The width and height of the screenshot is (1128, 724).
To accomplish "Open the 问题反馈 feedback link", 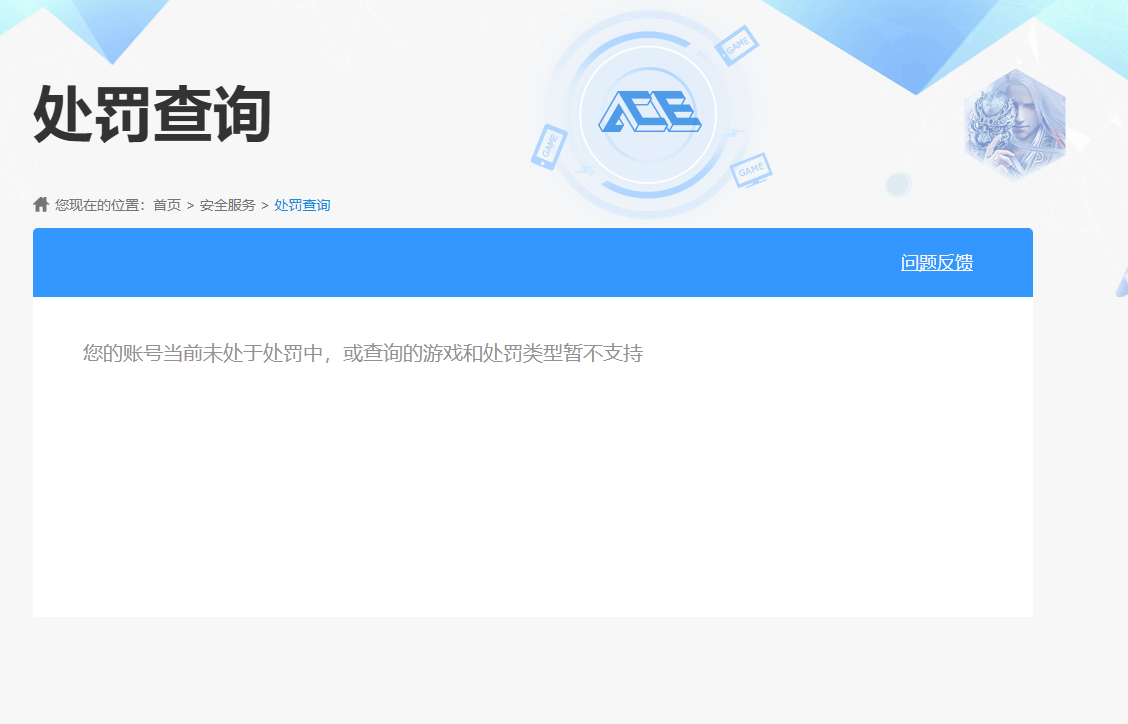I will pyautogui.click(x=938, y=262).
